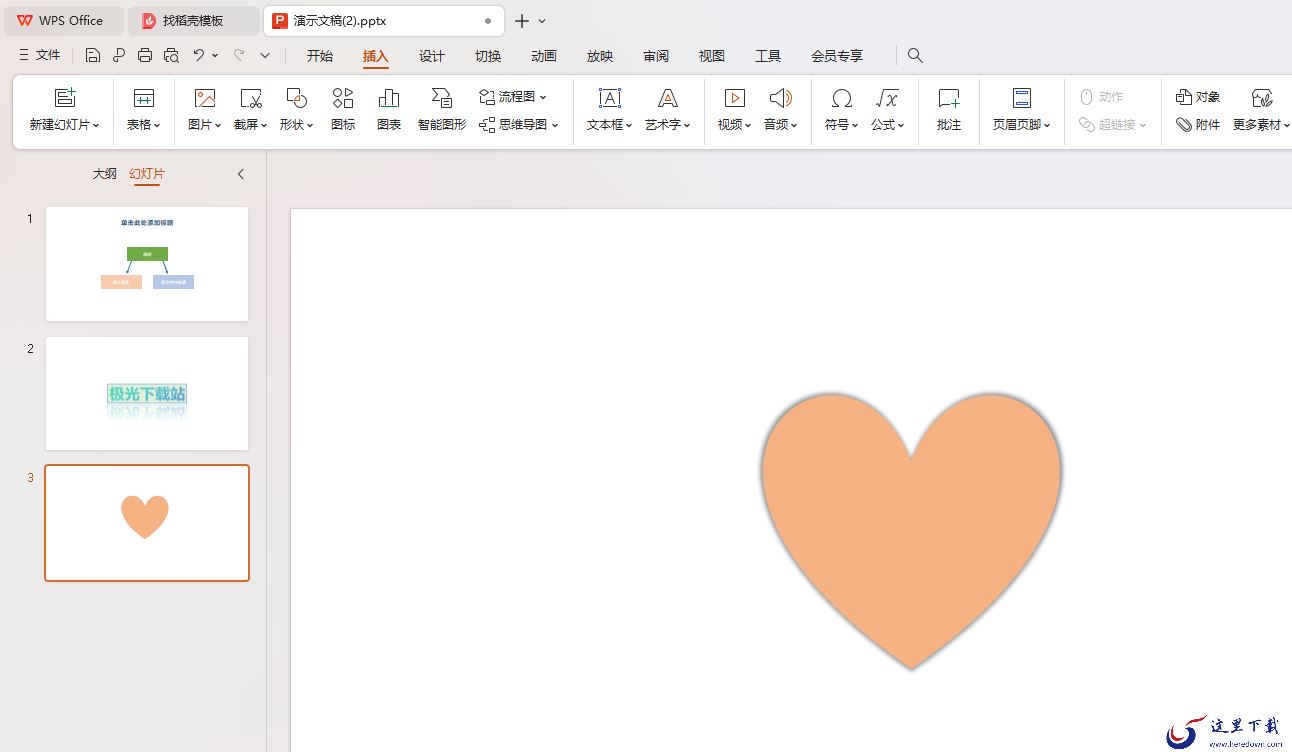Image resolution: width=1292 pixels, height=752 pixels.
Task: Open 智能图形 (Smart Graphics)
Action: pos(442,110)
